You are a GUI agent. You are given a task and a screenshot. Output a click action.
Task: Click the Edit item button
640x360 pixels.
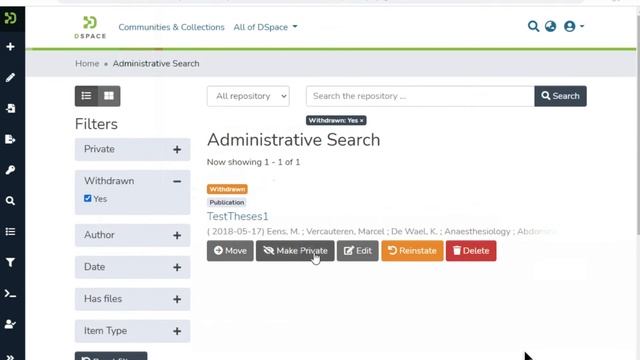(x=358, y=251)
